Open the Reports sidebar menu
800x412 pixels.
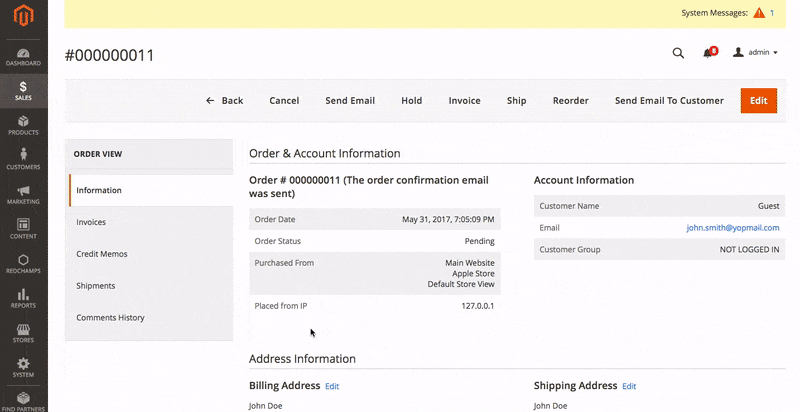tap(23, 299)
